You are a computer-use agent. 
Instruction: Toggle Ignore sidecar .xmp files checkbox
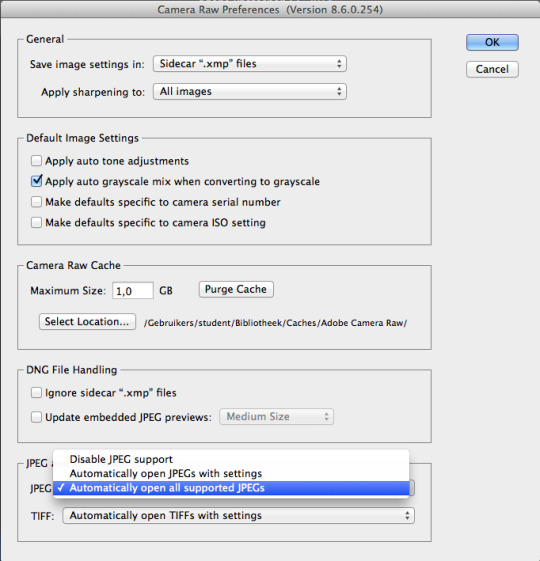(36, 392)
